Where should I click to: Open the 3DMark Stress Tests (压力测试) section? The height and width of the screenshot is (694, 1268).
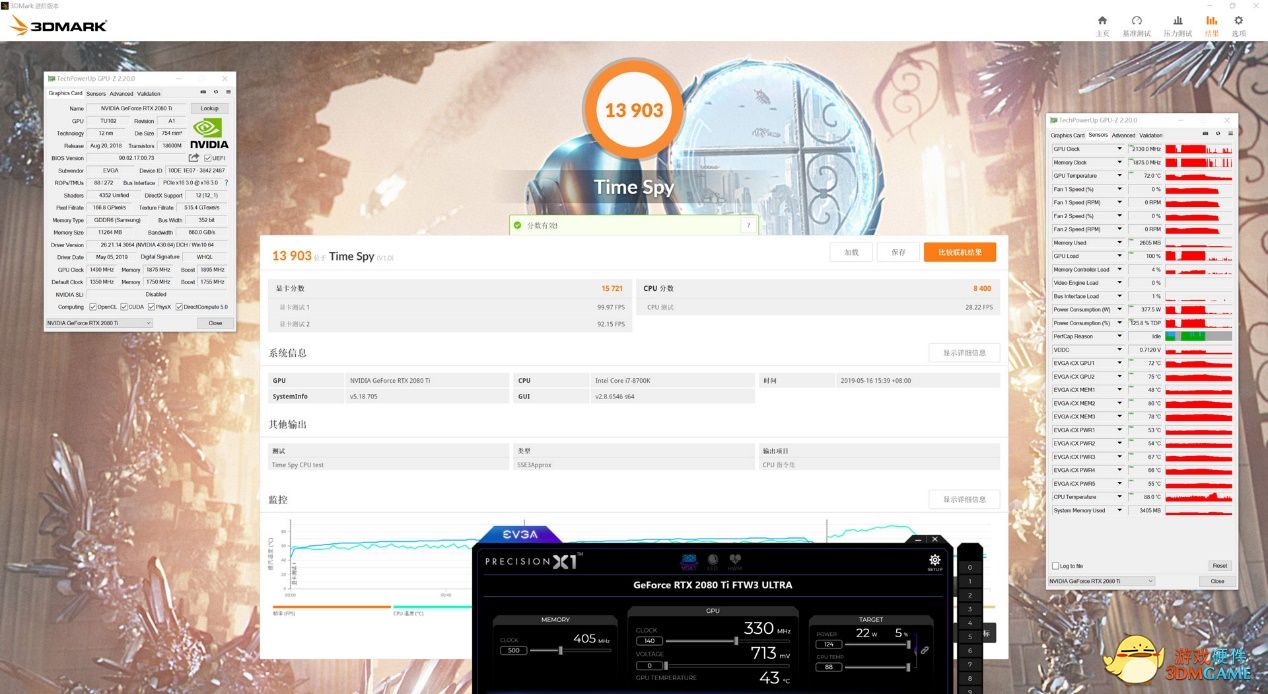[x=1178, y=25]
